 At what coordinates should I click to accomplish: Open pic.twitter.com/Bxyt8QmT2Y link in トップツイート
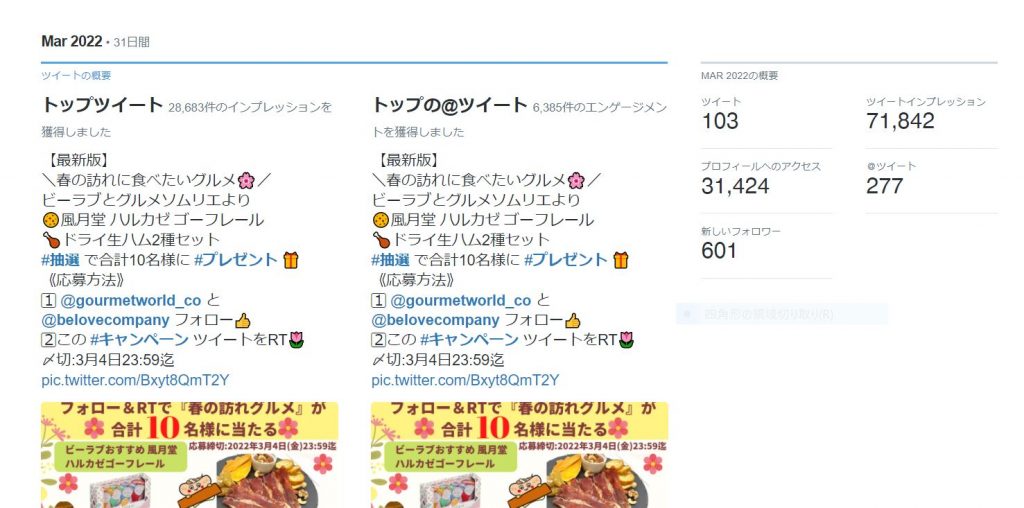(135, 380)
